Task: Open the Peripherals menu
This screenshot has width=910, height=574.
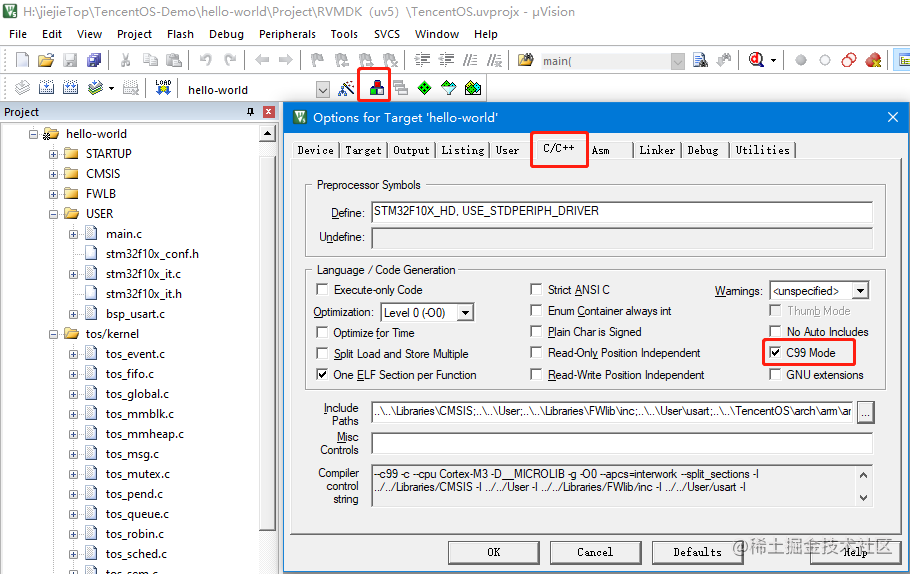Action: [287, 34]
